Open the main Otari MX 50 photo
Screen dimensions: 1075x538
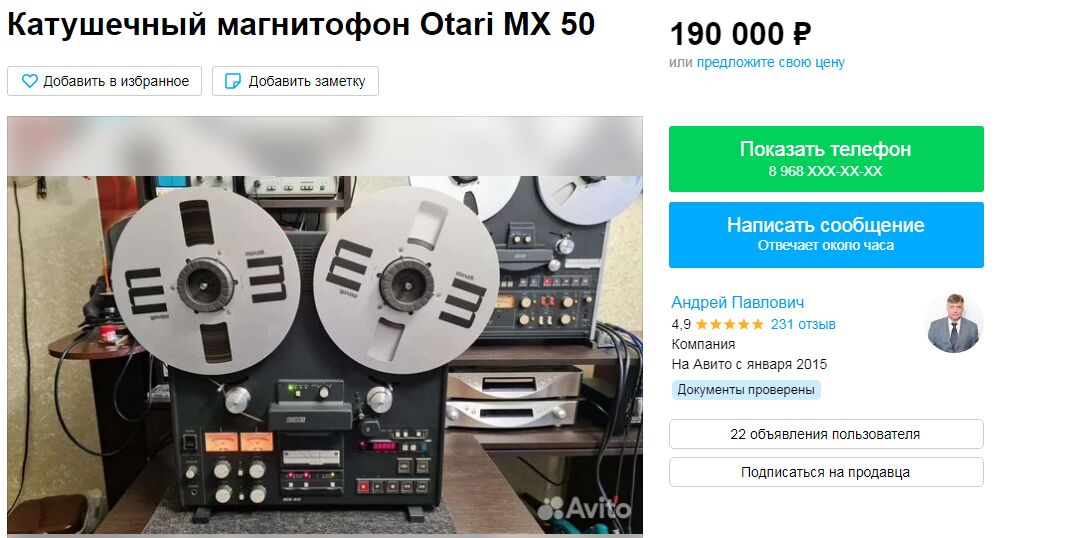[x=325, y=326]
